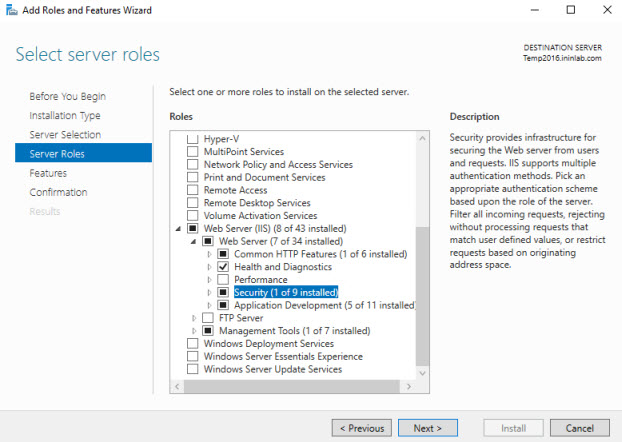
Task: Tick the Performance checkbox under Web Server
Action: (224, 280)
